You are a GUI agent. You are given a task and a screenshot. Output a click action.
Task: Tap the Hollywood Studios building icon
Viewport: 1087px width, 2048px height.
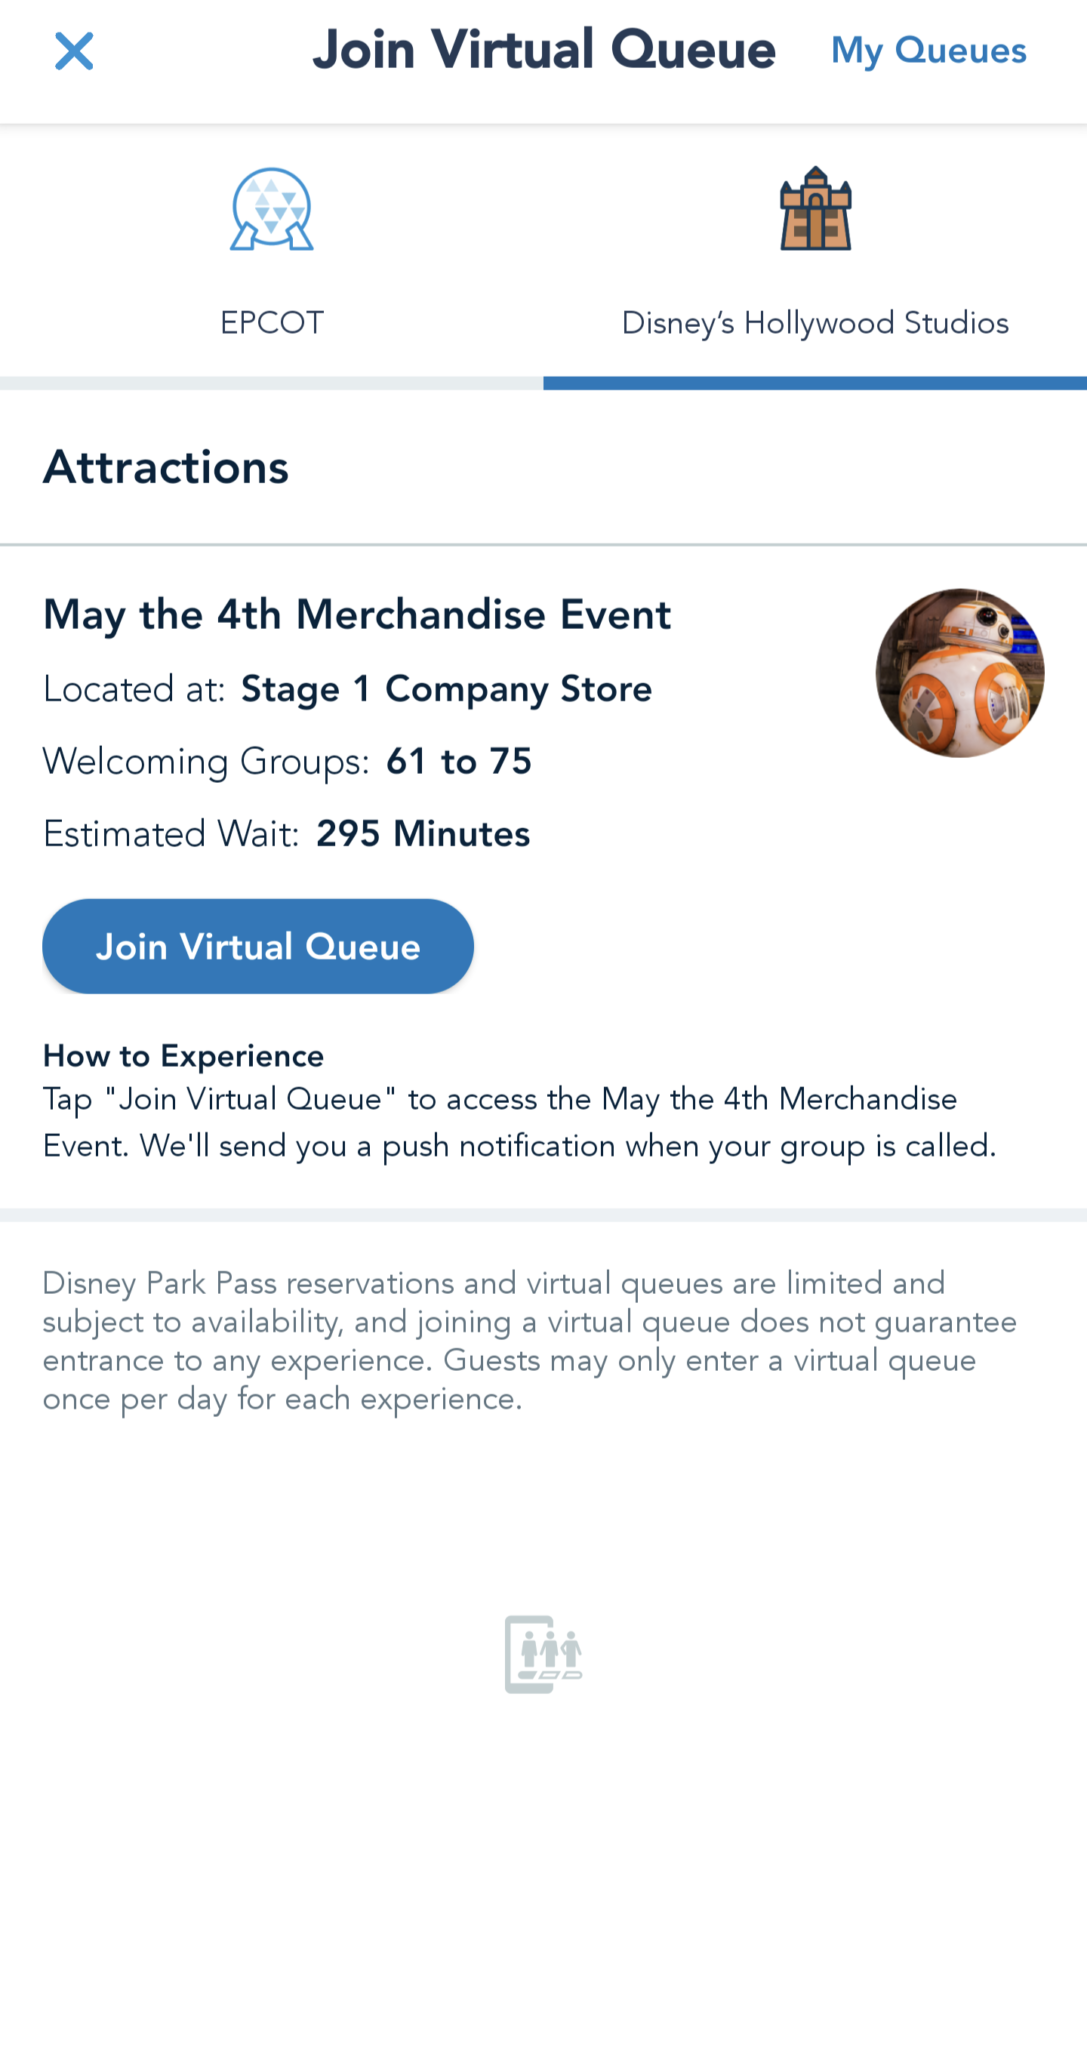tap(815, 209)
